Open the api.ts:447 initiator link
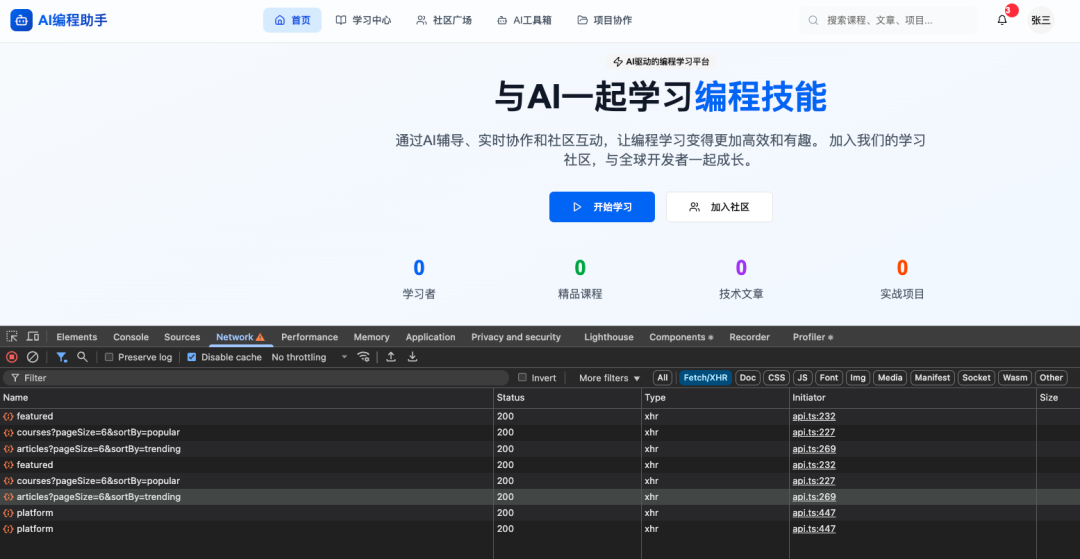The height and width of the screenshot is (559, 1080). click(813, 513)
